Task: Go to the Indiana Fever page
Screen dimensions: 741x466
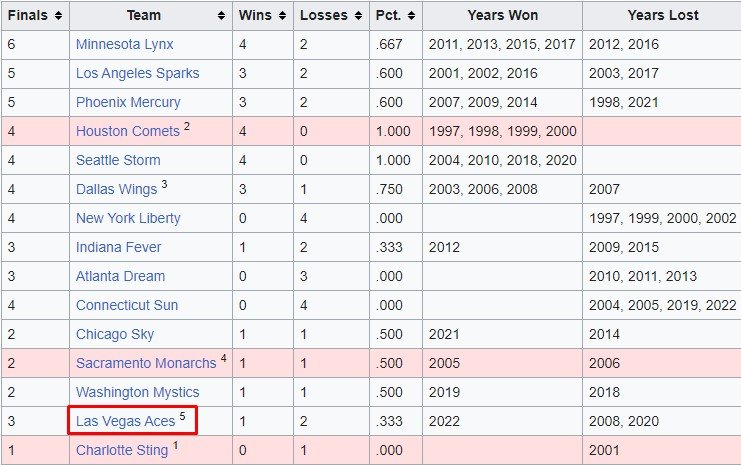Action: pos(118,248)
